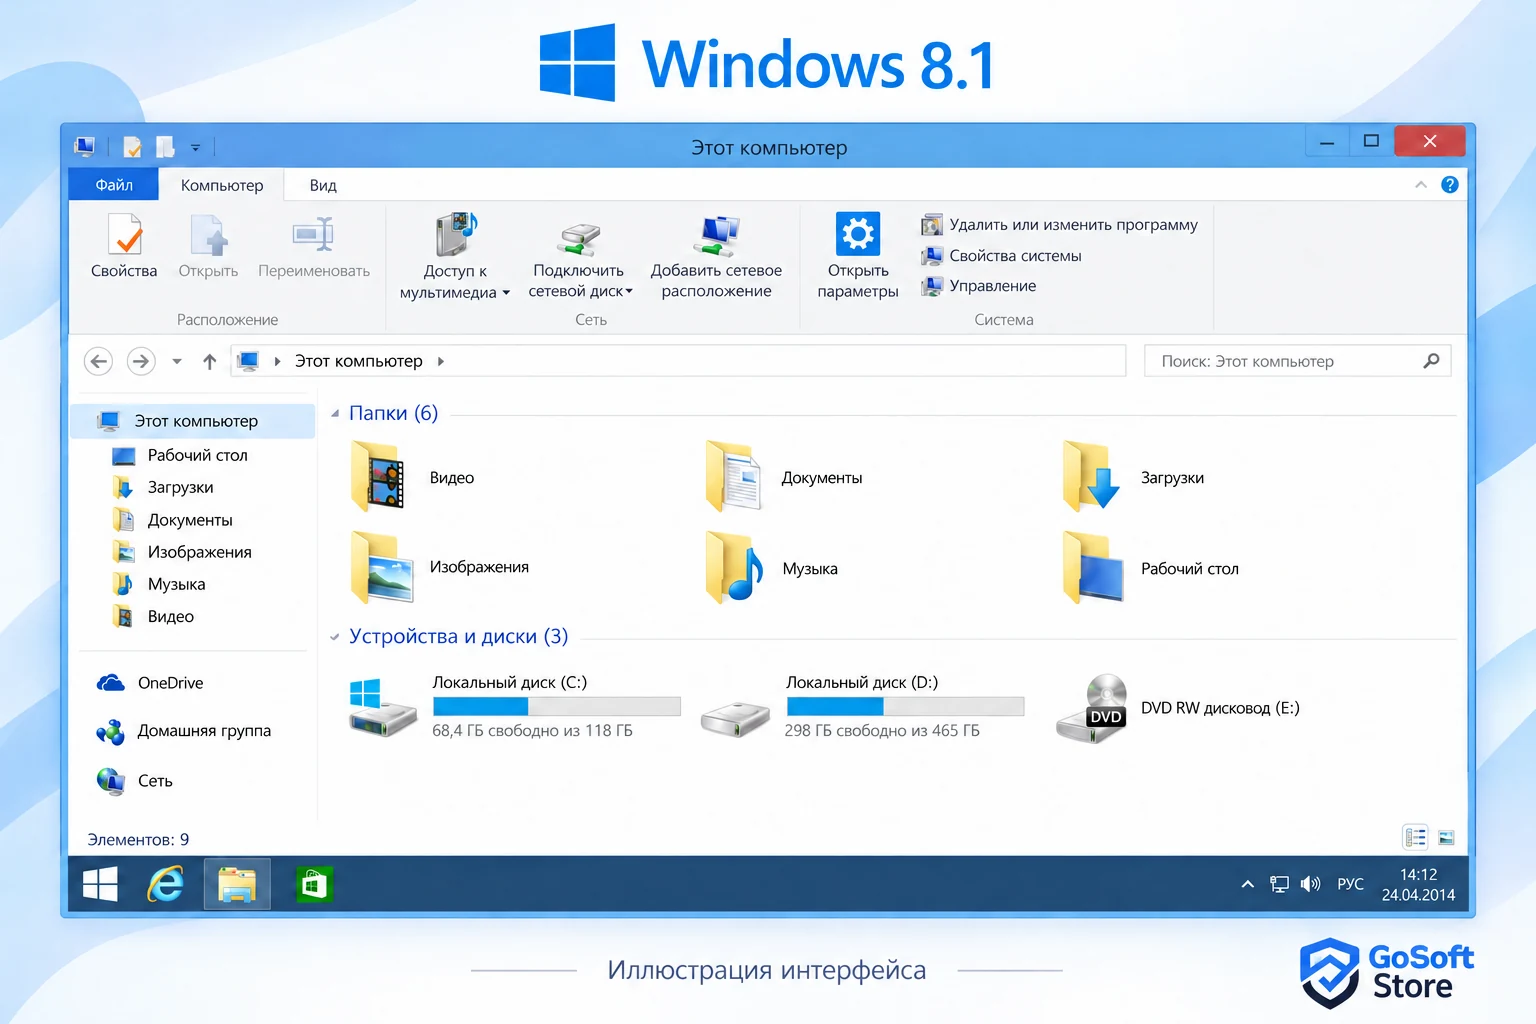Click Управление in ribbon

click(978, 286)
